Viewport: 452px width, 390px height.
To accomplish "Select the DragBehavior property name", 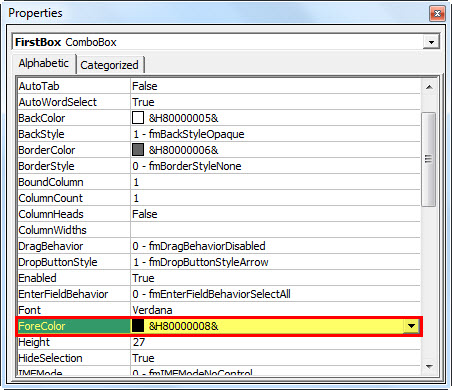I will coord(51,246).
